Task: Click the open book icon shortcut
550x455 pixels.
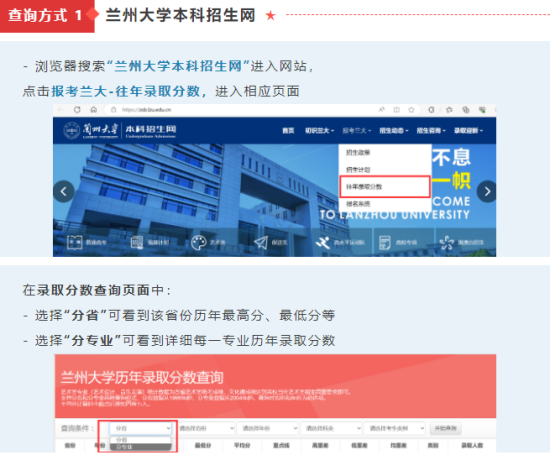Action: 74,242
